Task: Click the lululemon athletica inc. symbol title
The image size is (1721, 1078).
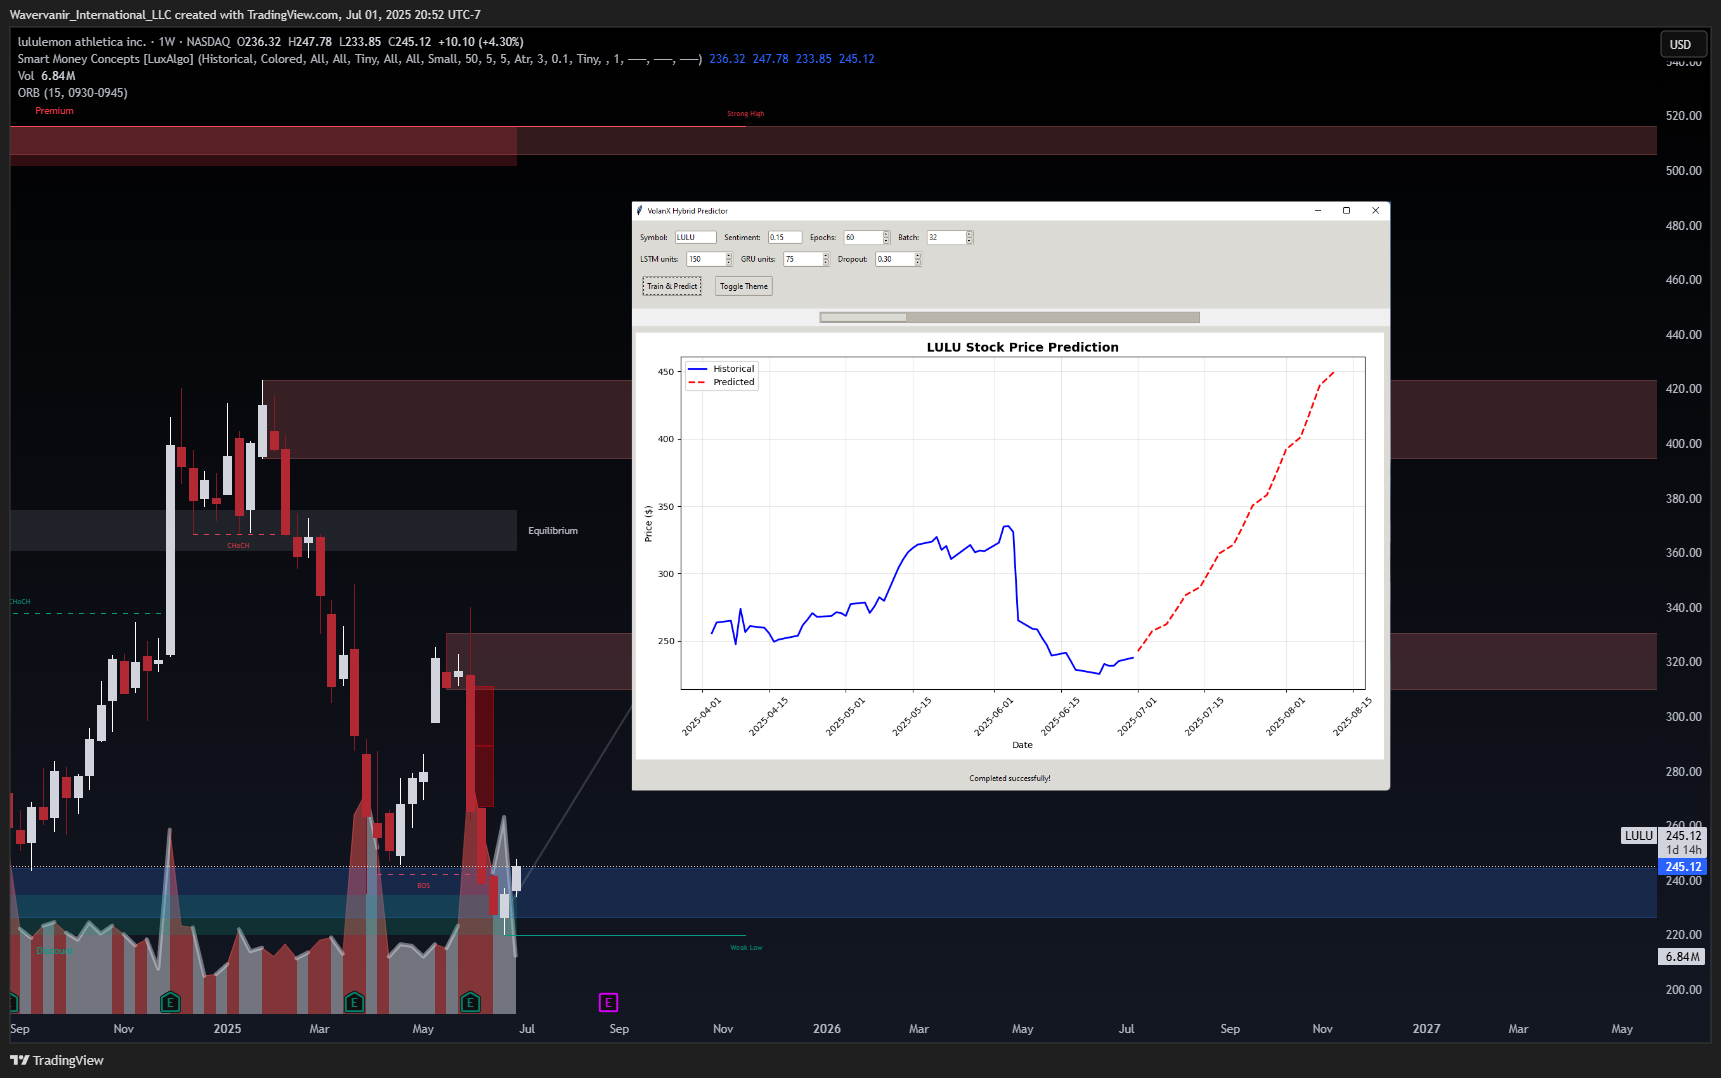Action: coord(82,42)
